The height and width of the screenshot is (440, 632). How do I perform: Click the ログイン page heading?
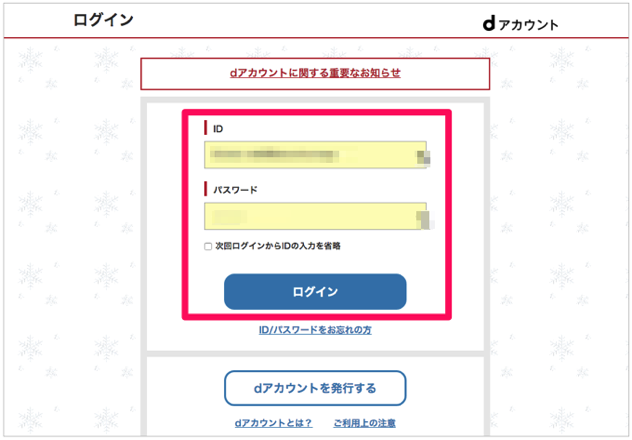pyautogui.click(x=103, y=20)
